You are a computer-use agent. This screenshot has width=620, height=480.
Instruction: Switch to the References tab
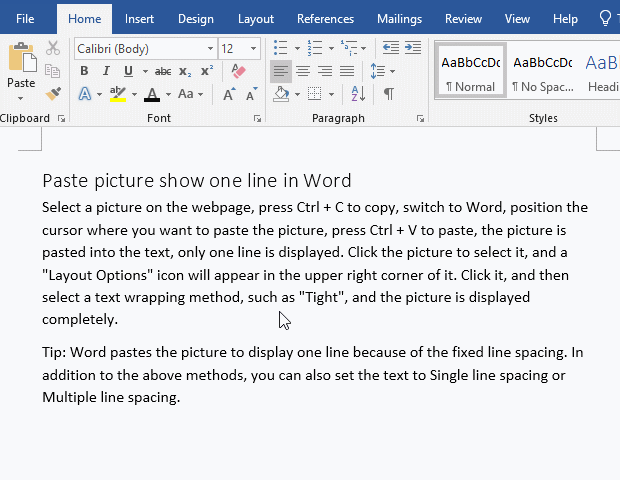[x=325, y=19]
